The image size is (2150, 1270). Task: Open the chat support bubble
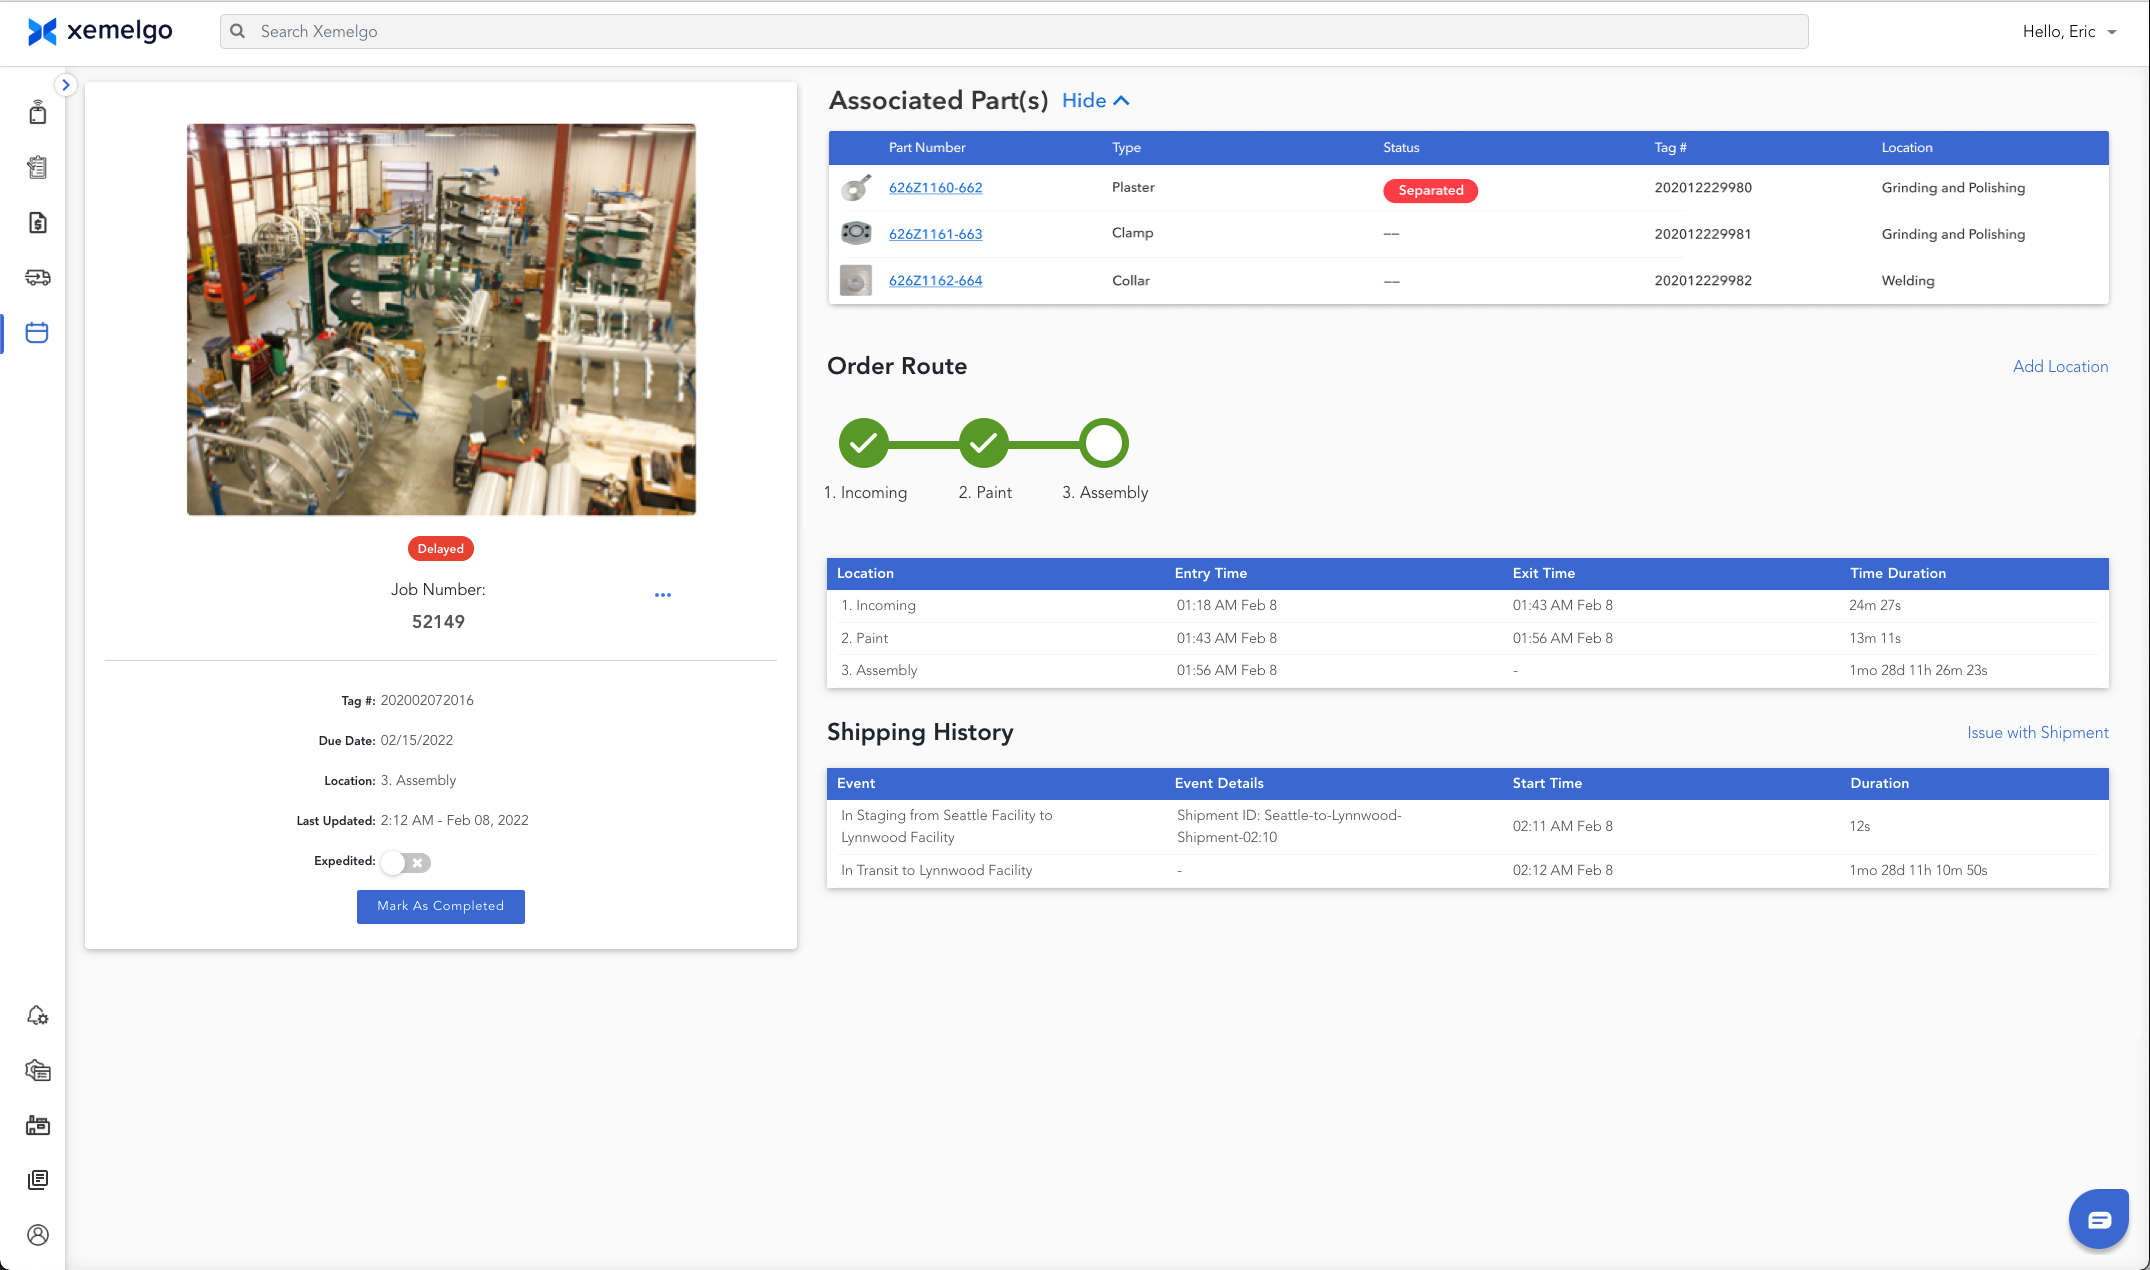point(2098,1219)
